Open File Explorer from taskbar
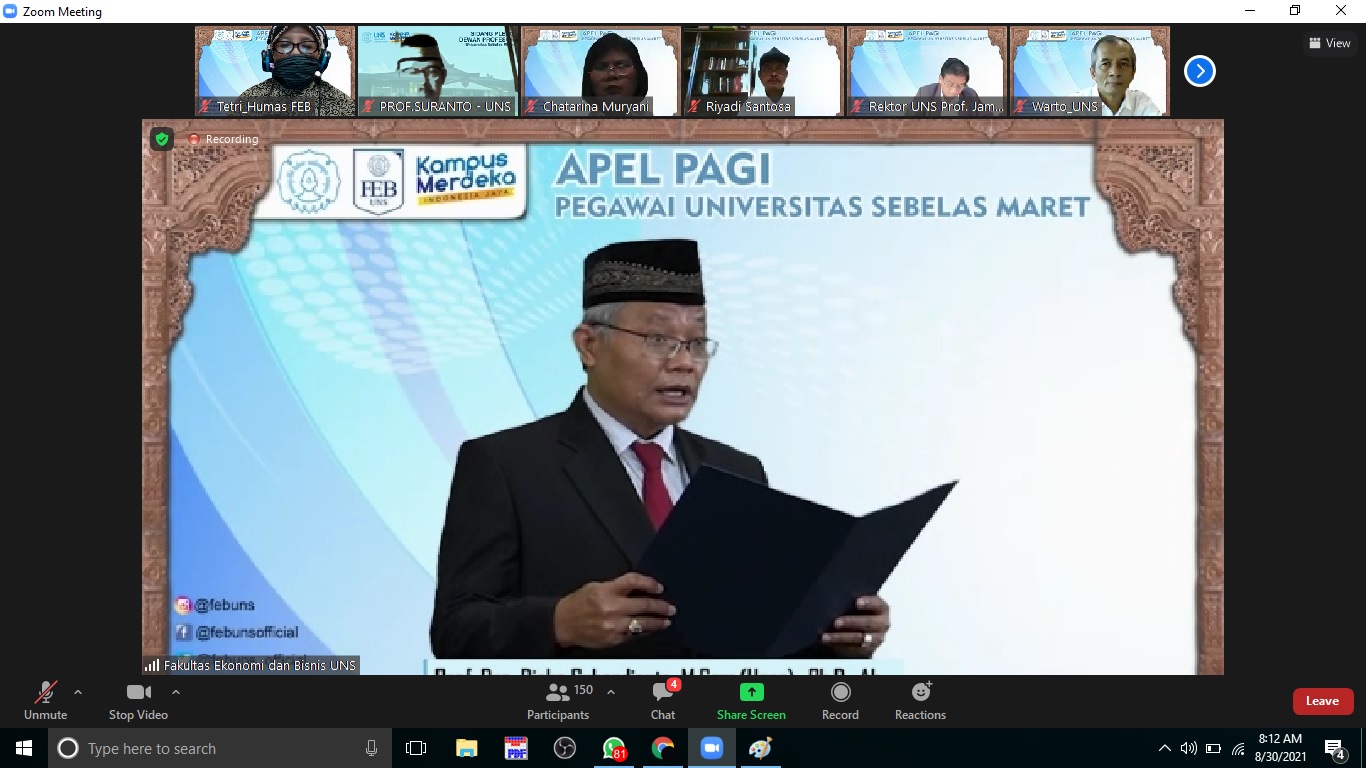The height and width of the screenshot is (768, 1366). [x=467, y=748]
